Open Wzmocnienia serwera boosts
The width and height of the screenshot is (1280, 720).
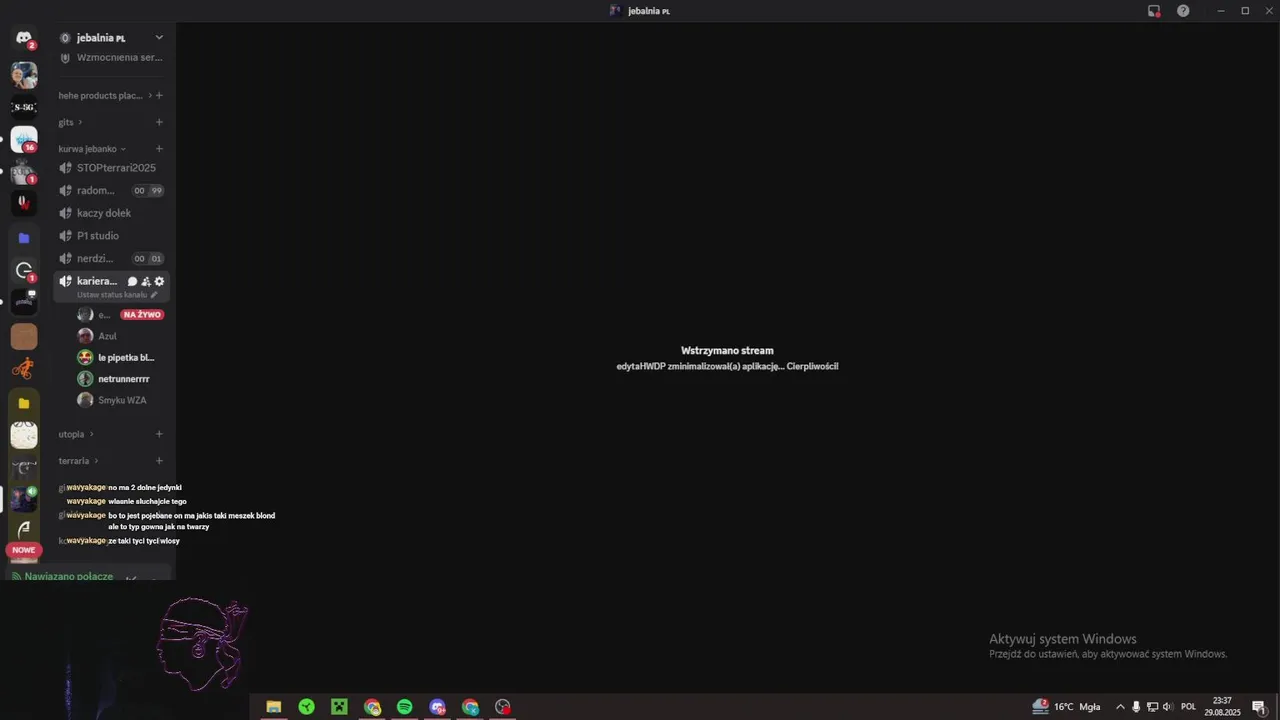(x=111, y=58)
